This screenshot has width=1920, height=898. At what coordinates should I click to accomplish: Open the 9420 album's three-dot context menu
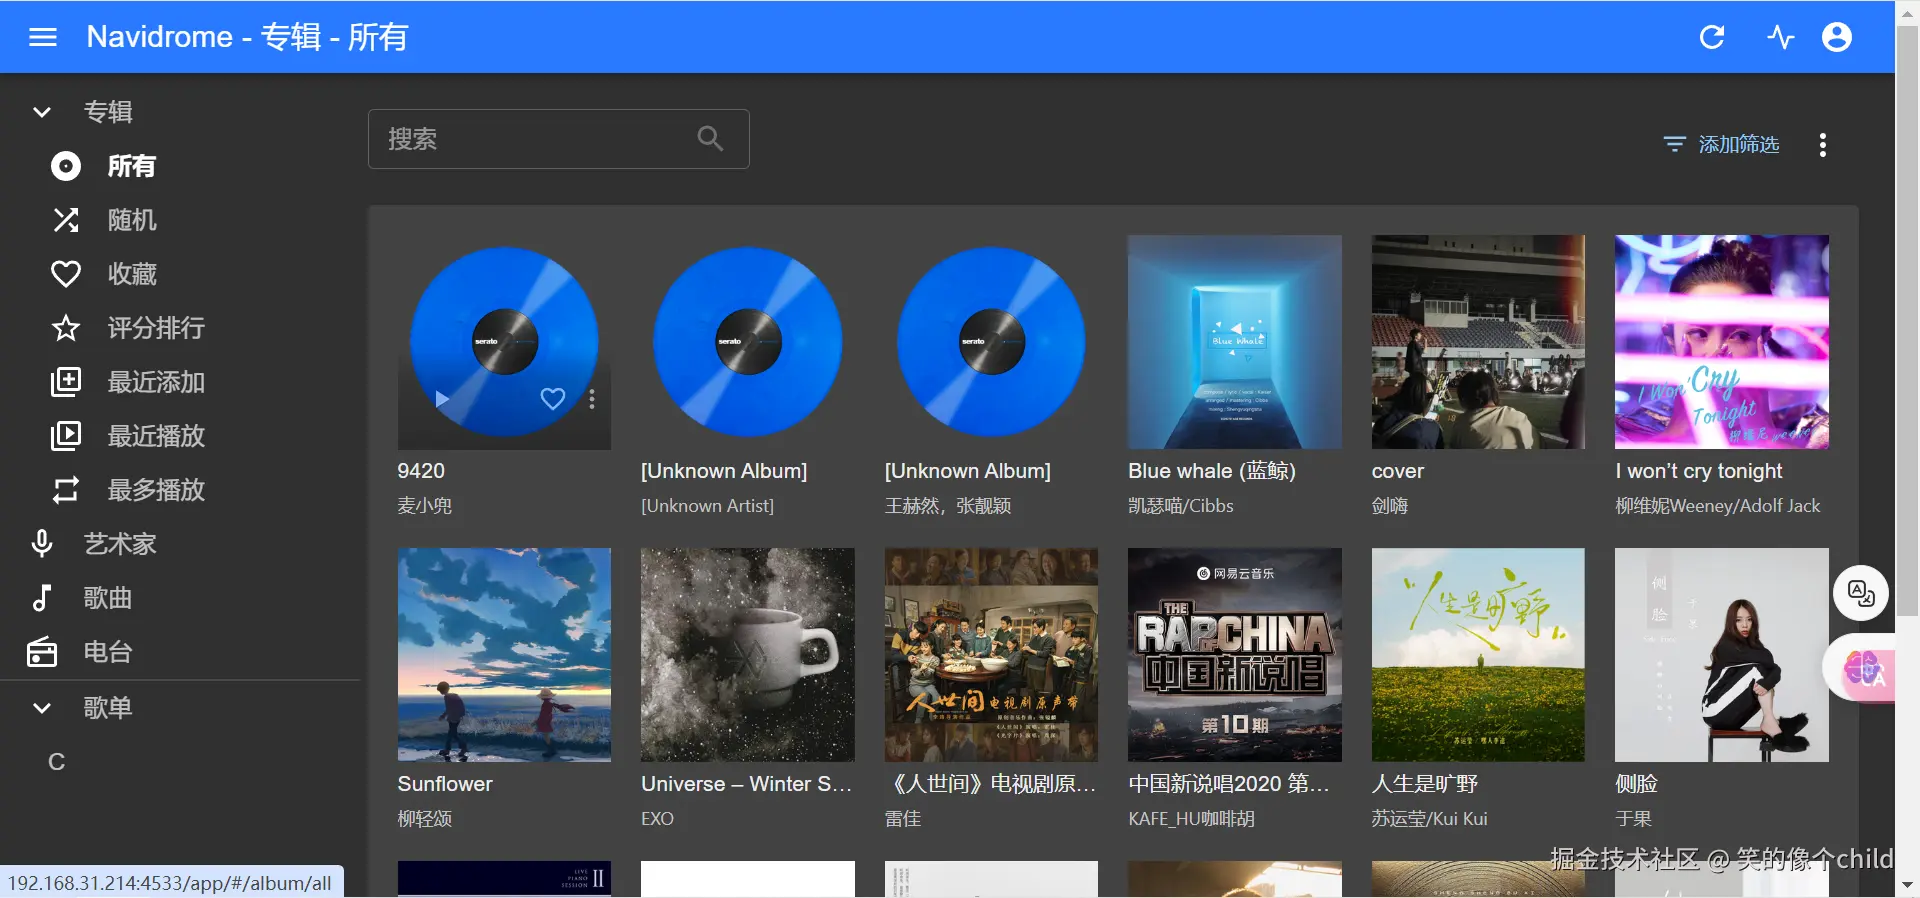pyautogui.click(x=592, y=399)
